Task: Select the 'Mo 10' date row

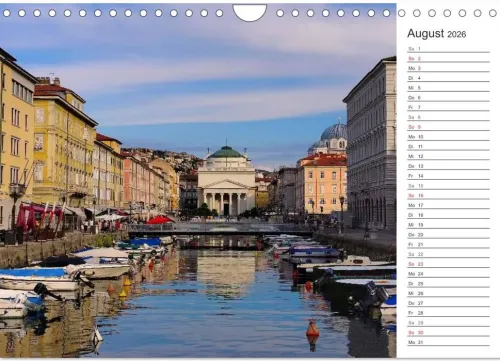Action: click(448, 137)
